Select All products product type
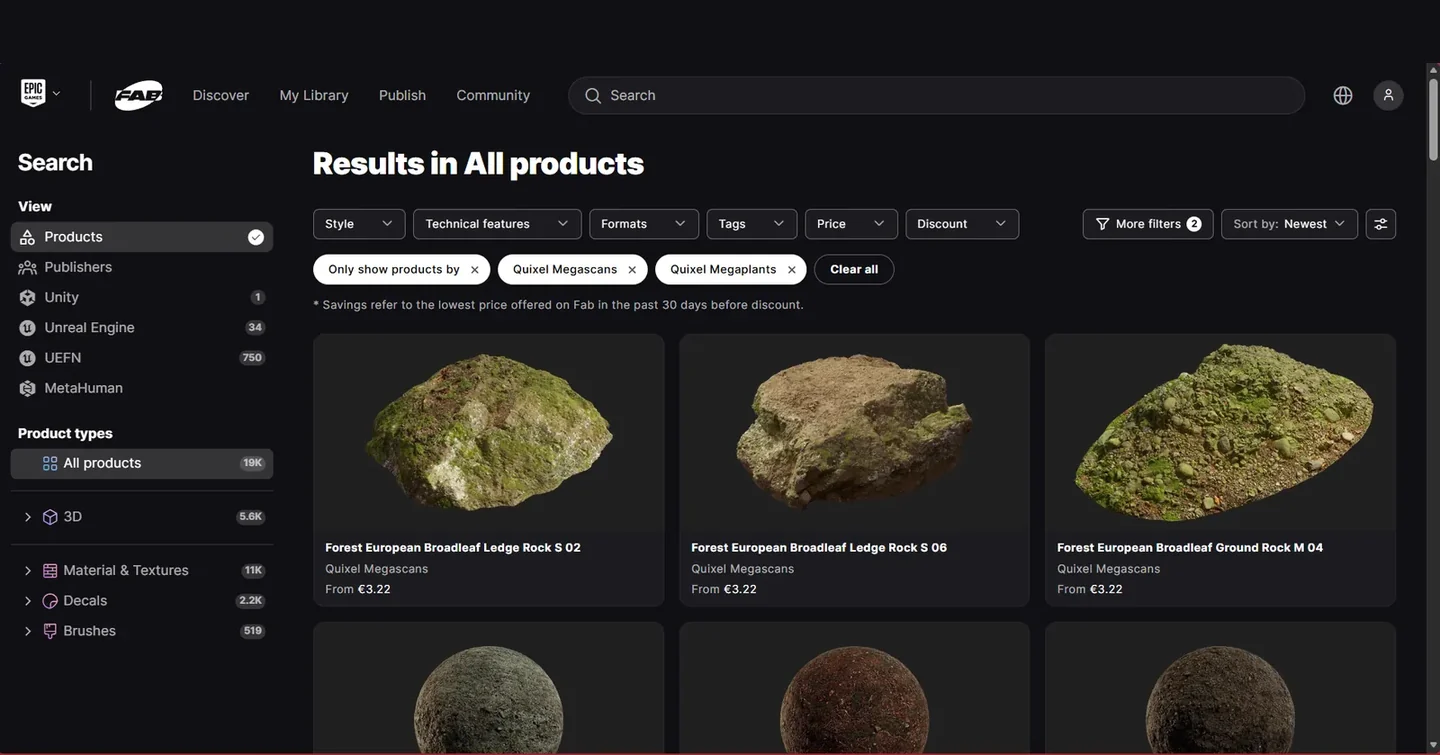 [141, 463]
